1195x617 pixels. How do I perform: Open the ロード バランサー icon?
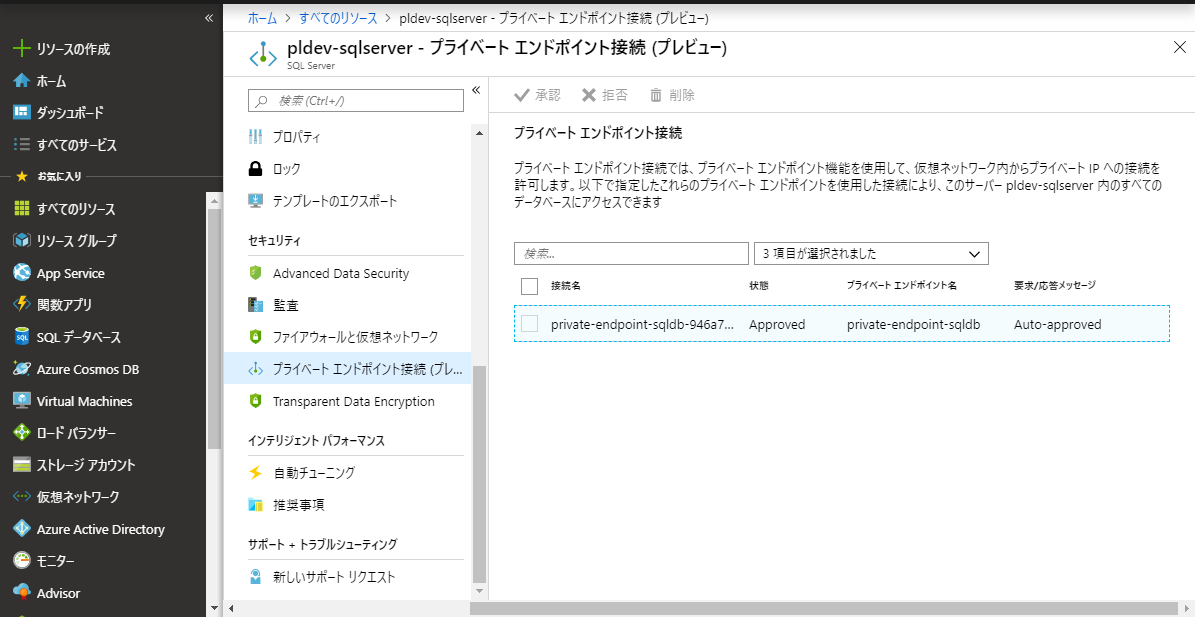21,433
